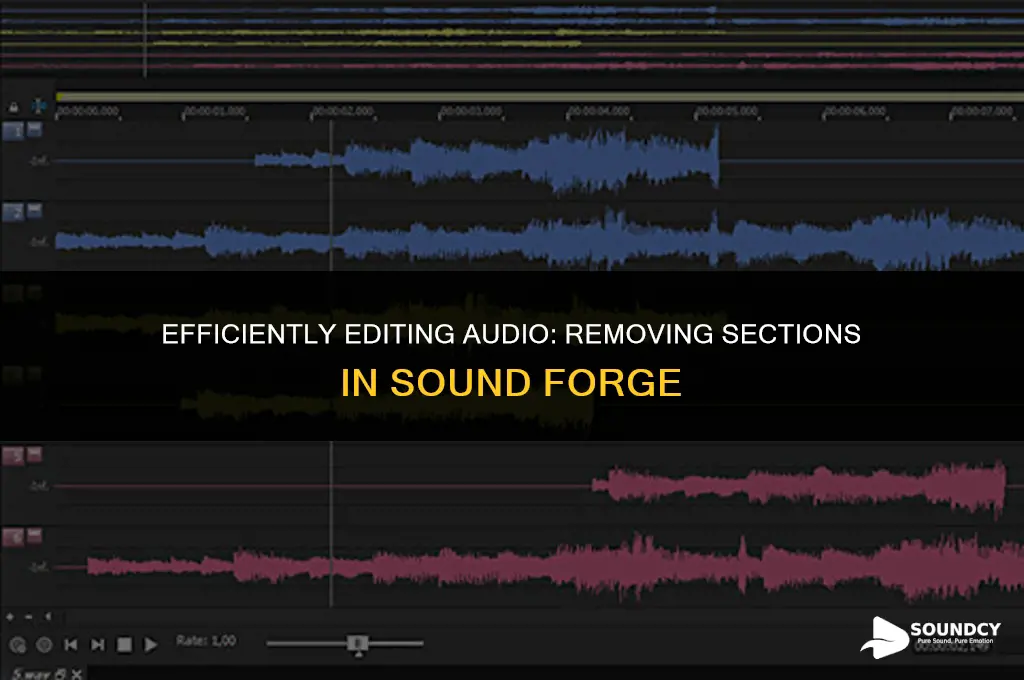This screenshot has width=1024, height=680.
Task: Click the blue snapping icon next to the lock
Action: [x=39, y=106]
